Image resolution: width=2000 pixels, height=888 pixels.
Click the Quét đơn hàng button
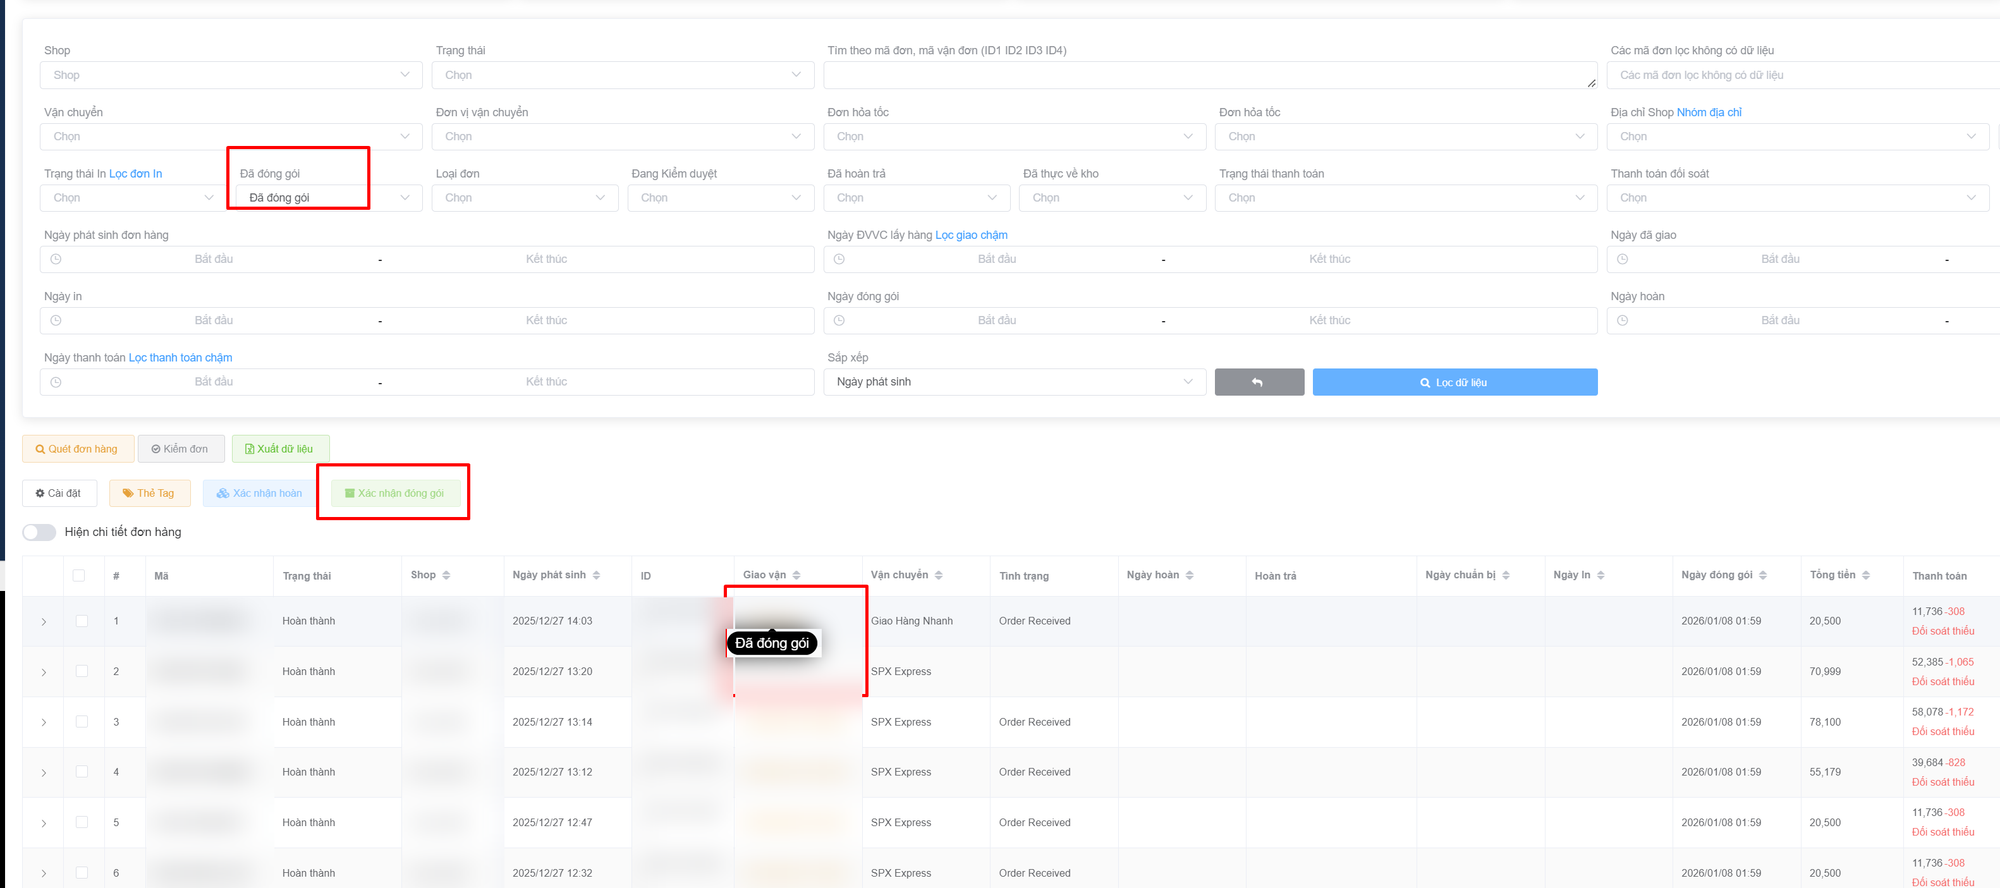pyautogui.click(x=78, y=449)
